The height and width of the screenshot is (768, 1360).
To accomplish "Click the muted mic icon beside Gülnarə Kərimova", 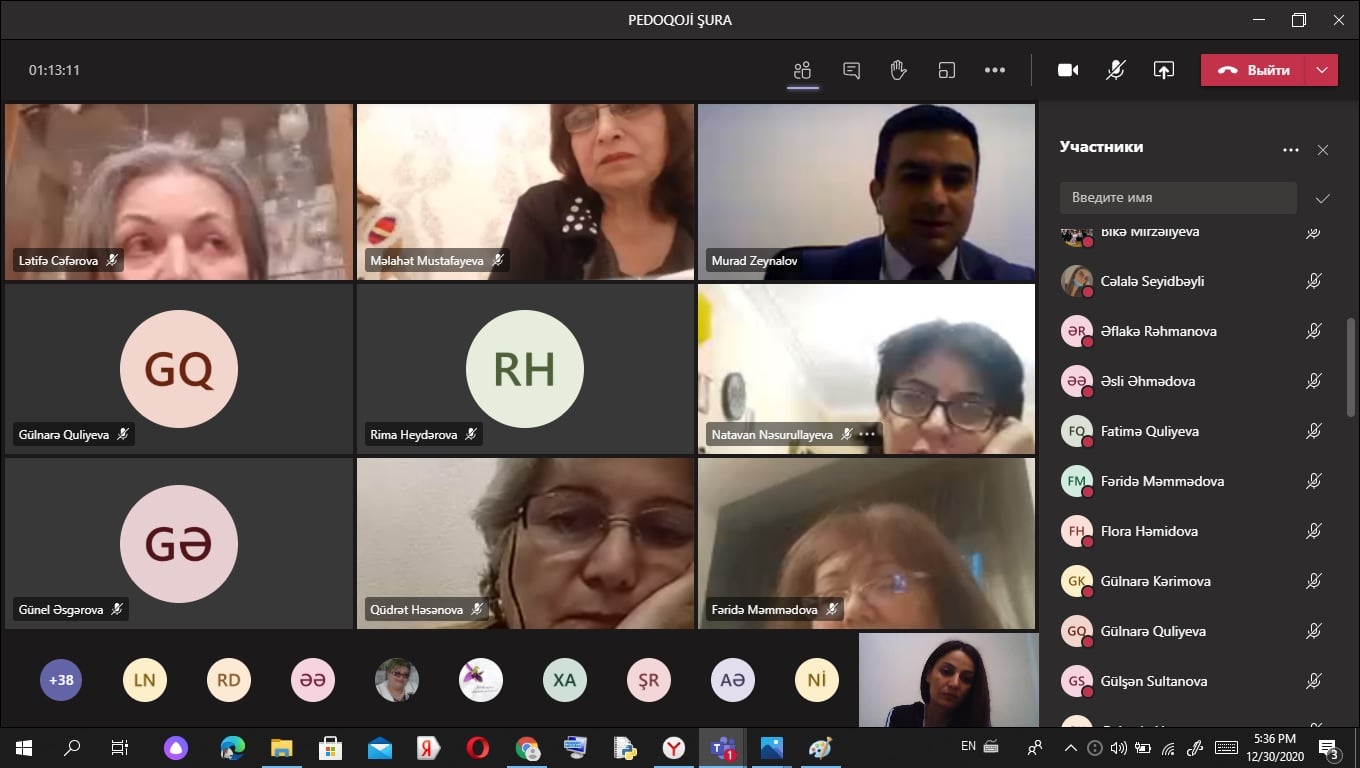I will point(1314,581).
